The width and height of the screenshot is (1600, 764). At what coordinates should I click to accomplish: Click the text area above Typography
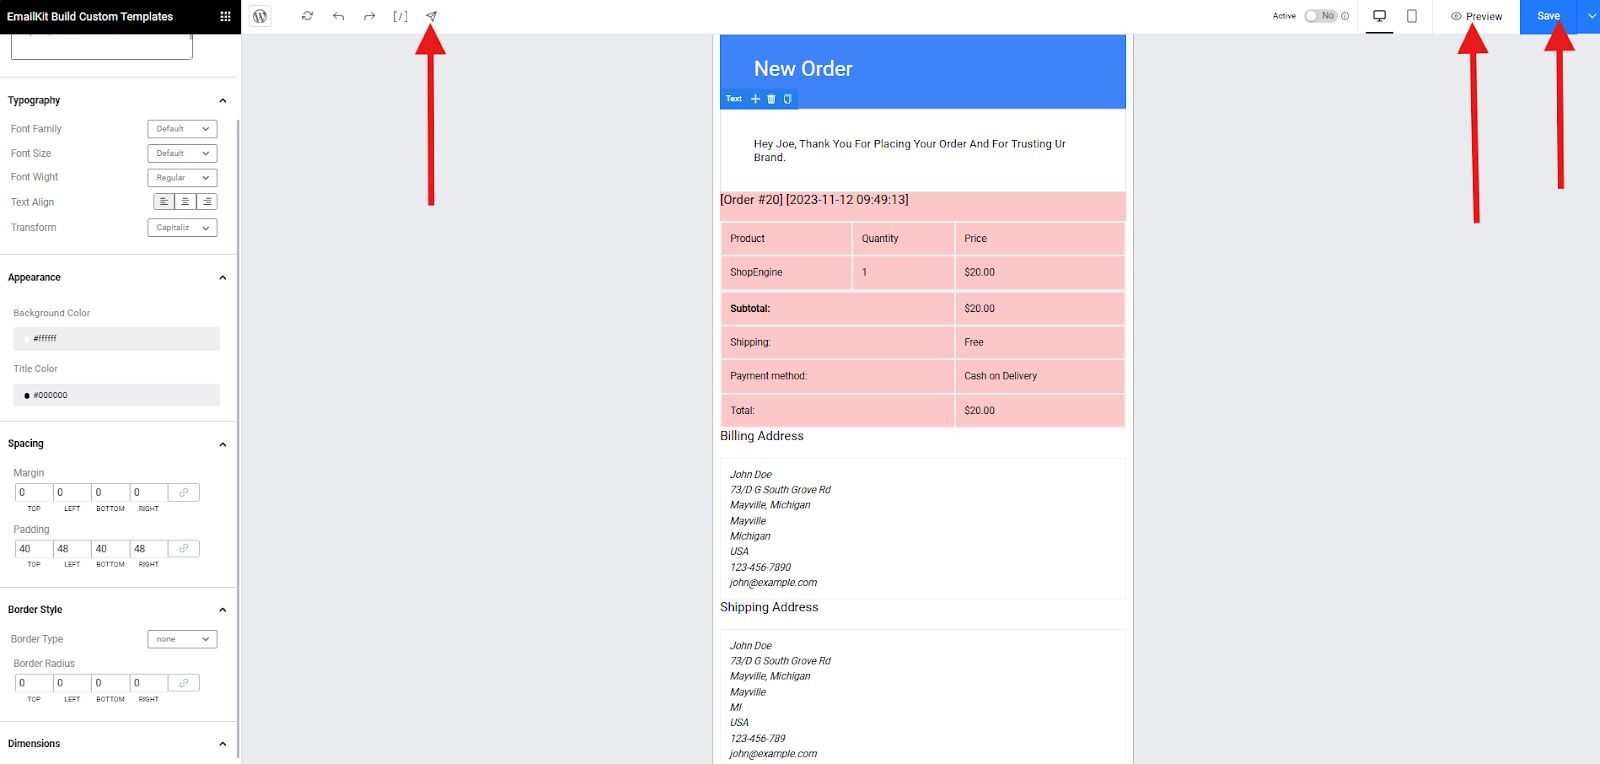[x=102, y=46]
